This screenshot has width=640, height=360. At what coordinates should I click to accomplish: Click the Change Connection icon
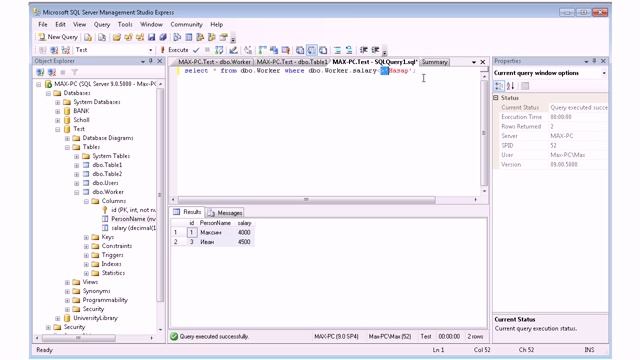[66, 50]
